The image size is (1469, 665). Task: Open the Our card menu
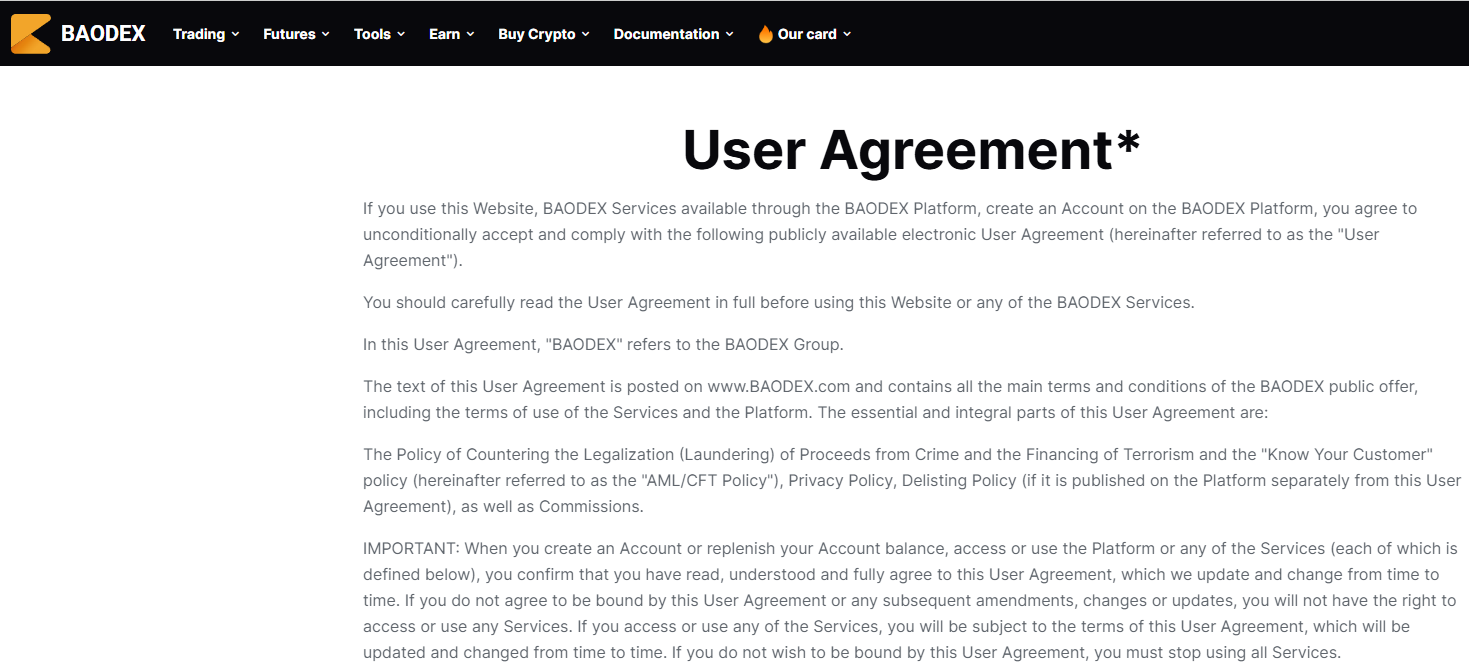click(805, 34)
